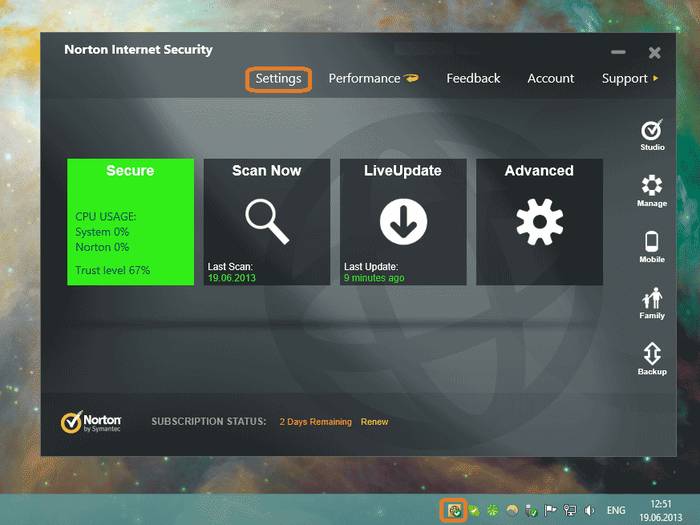Click the Norton by Symantec logo
The width and height of the screenshot is (700, 525).
click(91, 422)
